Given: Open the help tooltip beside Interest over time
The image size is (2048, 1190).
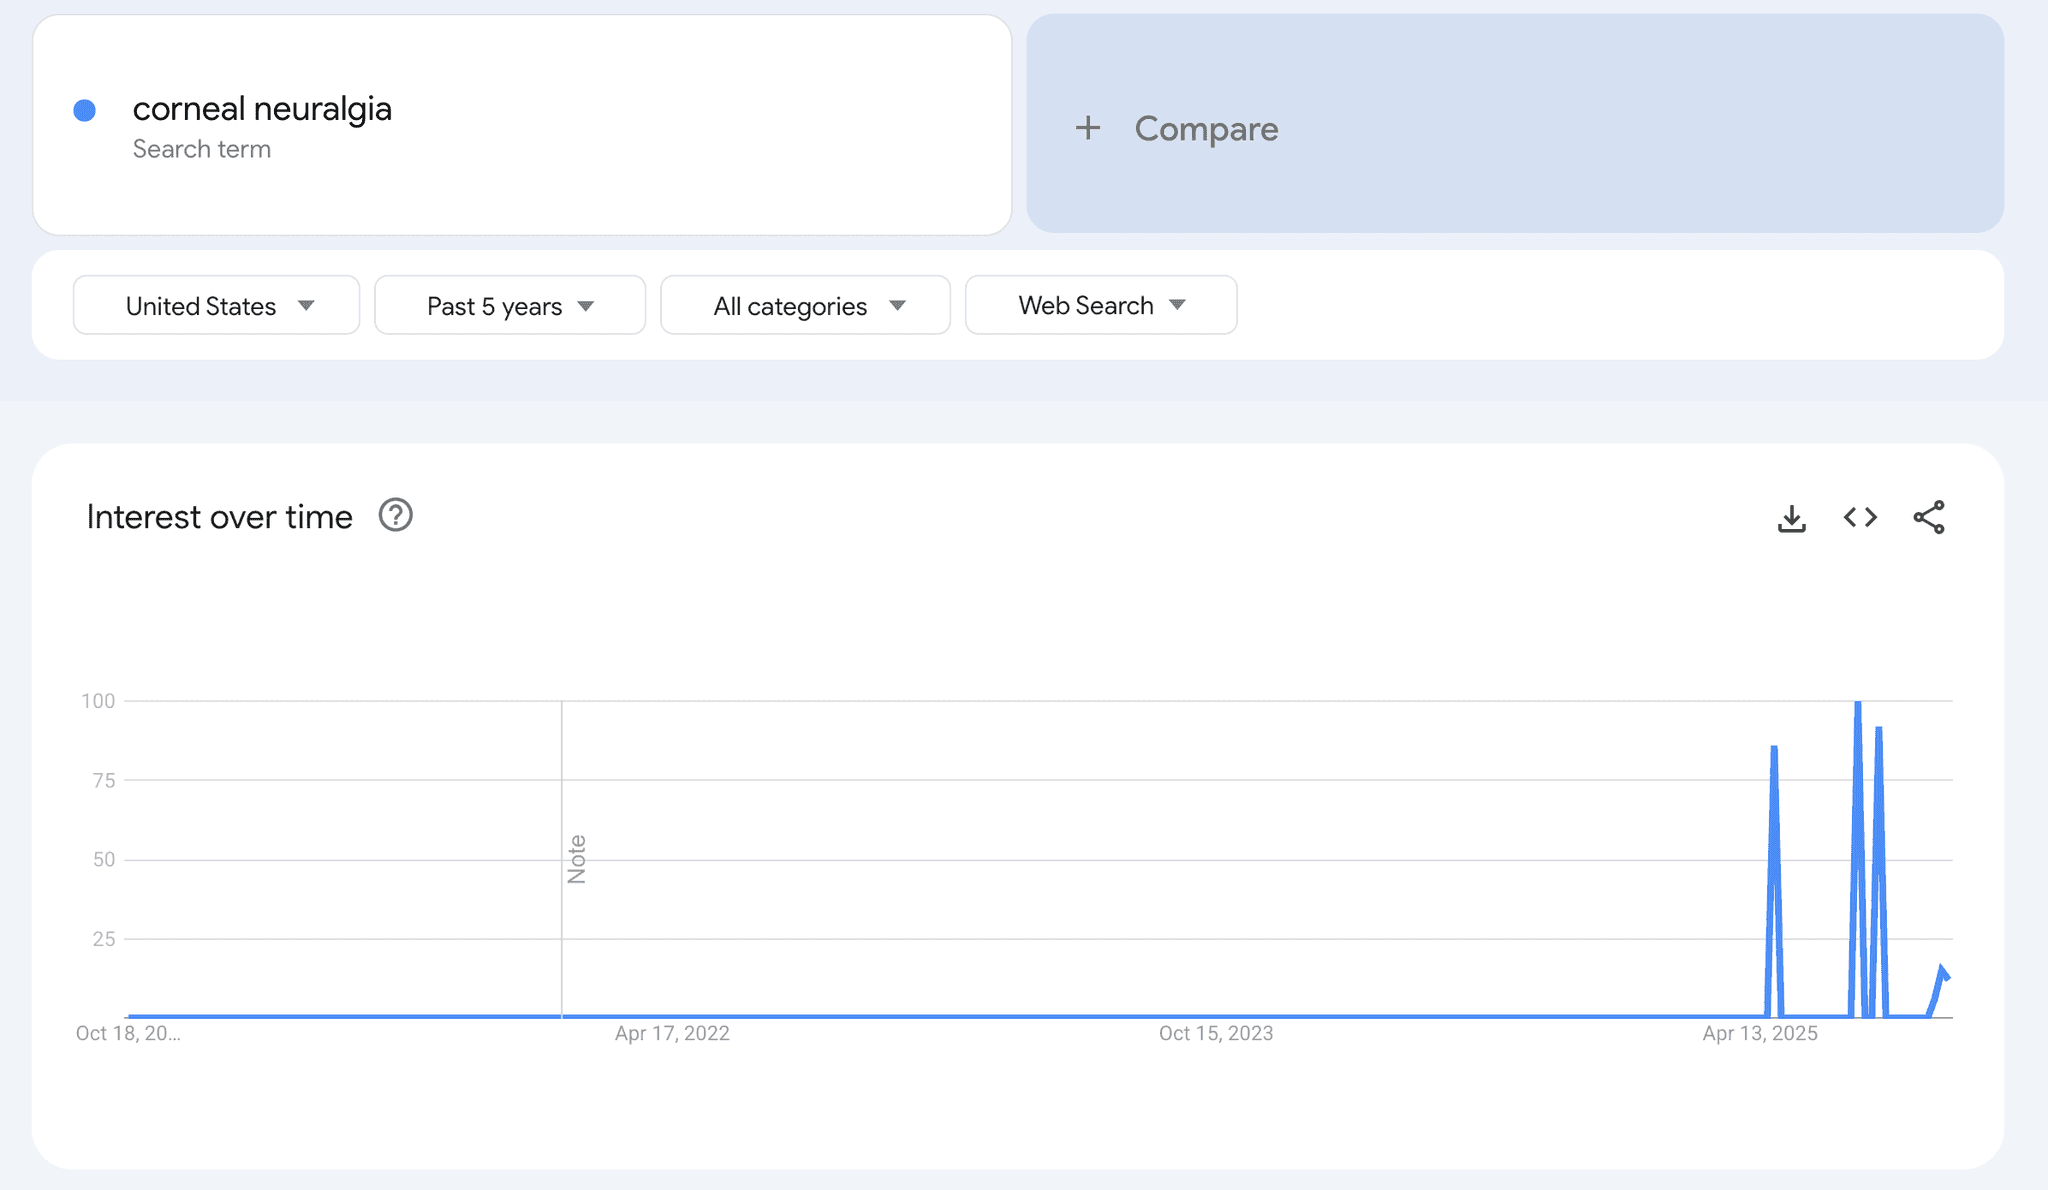Looking at the screenshot, I should (395, 516).
